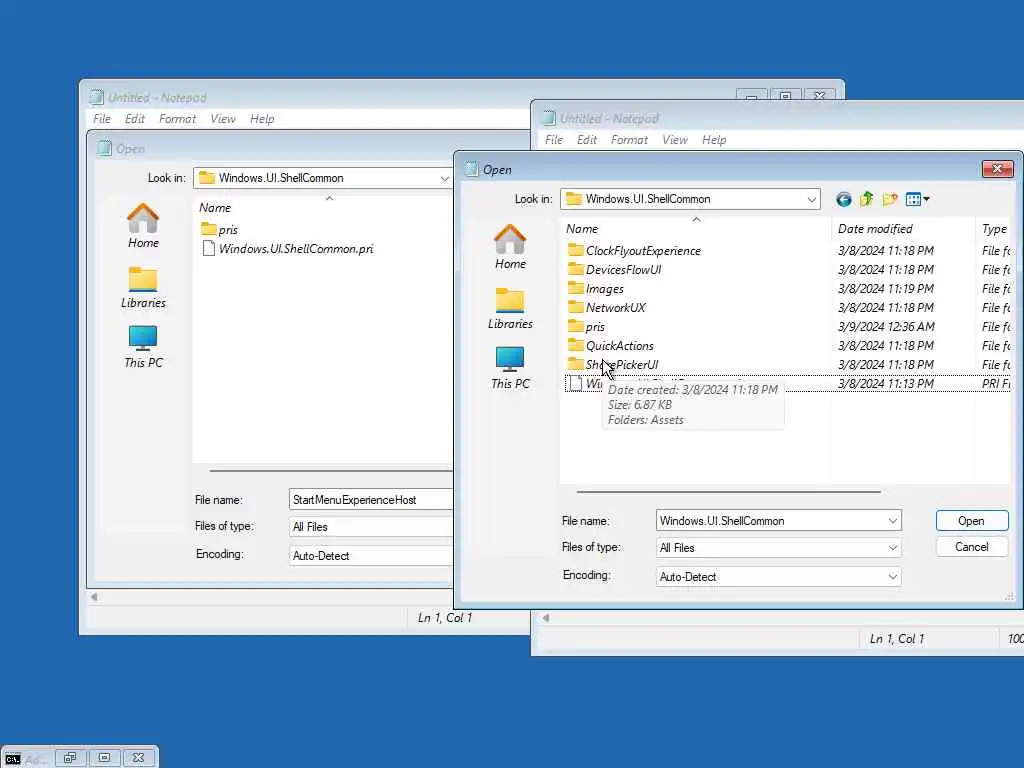Open the View Menu icon in dialog toolbar
This screenshot has width=1024, height=768.
click(x=913, y=199)
